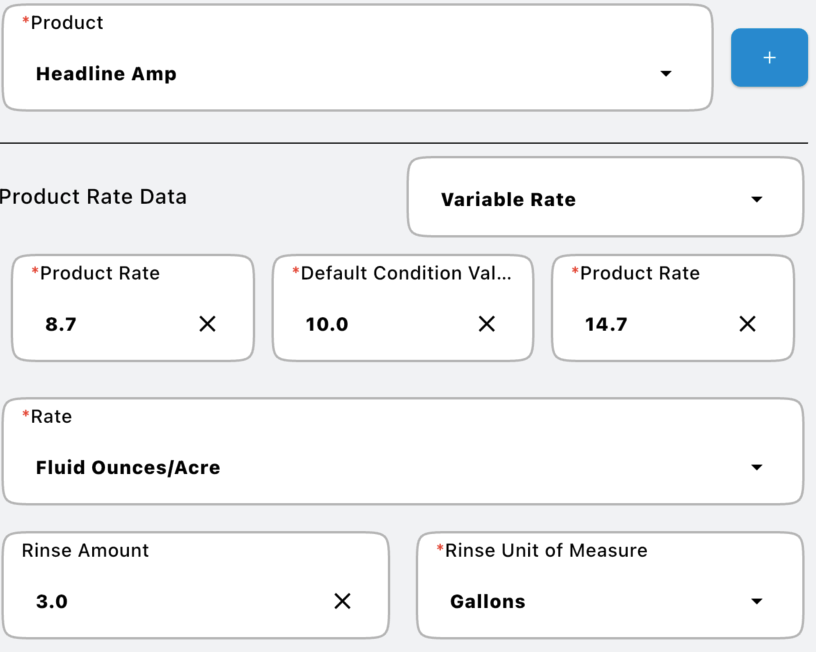This screenshot has height=652, width=816.
Task: Click the Rinse Unit of Measure label
Action: click(x=546, y=550)
